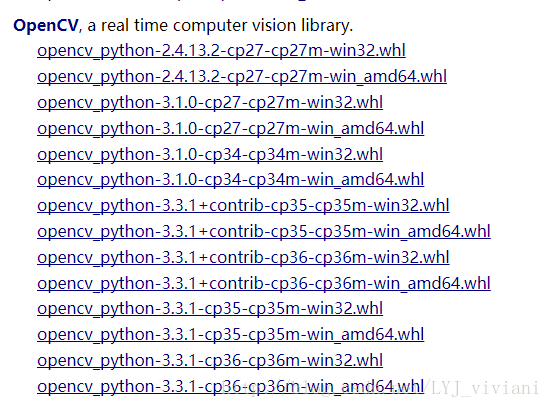552x408 pixels.
Task: Select 3.3.1+contrib cp36 win32 wheel link
Action: 243,258
